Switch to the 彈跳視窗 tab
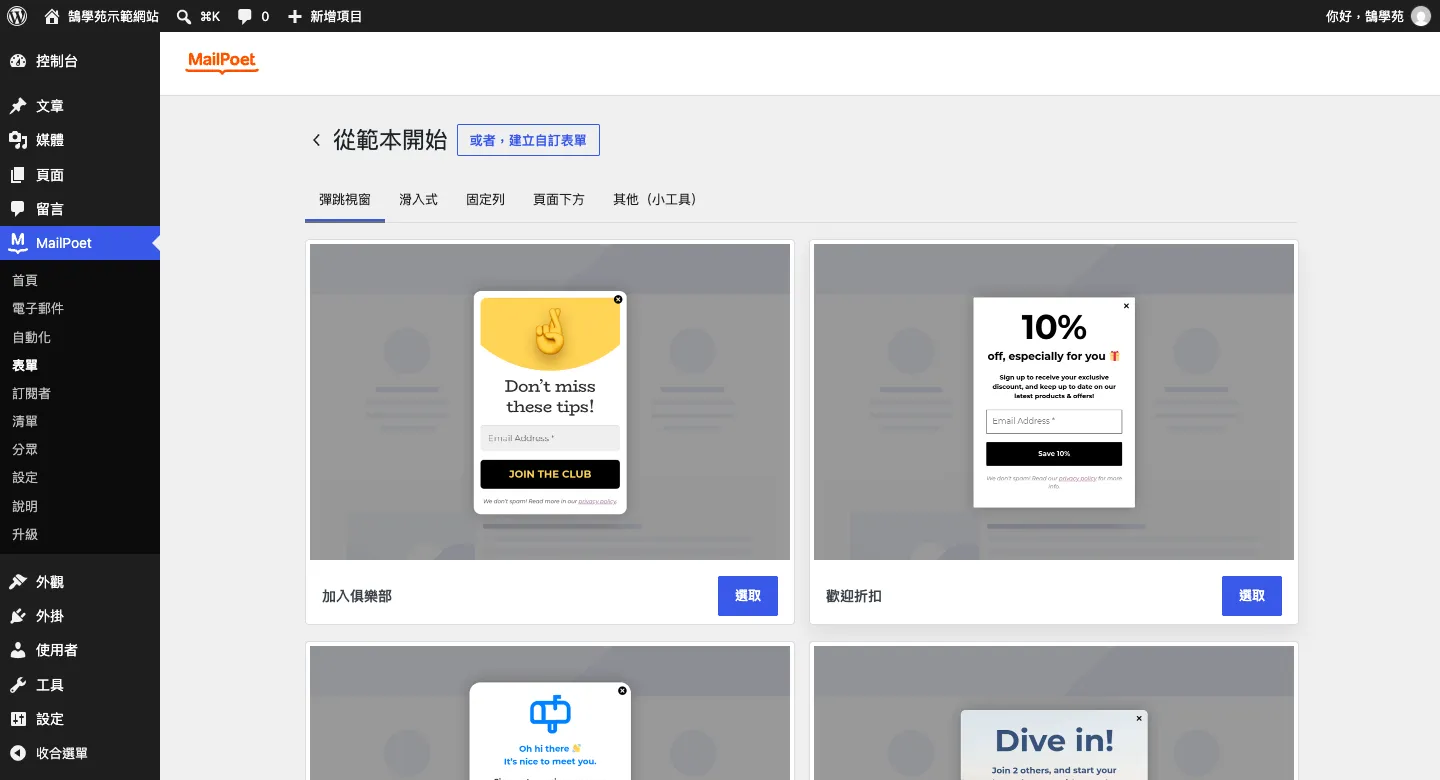The width and height of the screenshot is (1440, 780). pyautogui.click(x=345, y=200)
